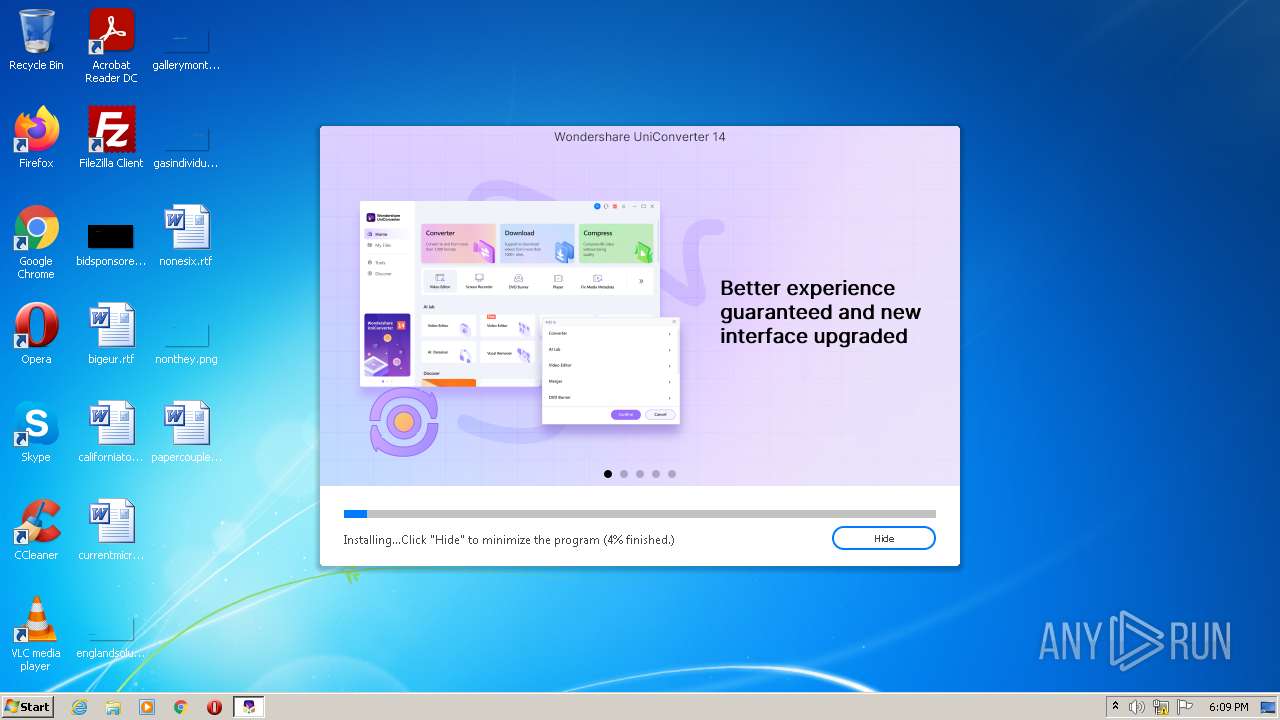Select the FileZilla Client desktop icon
This screenshot has width=1280, height=720.
pos(111,138)
